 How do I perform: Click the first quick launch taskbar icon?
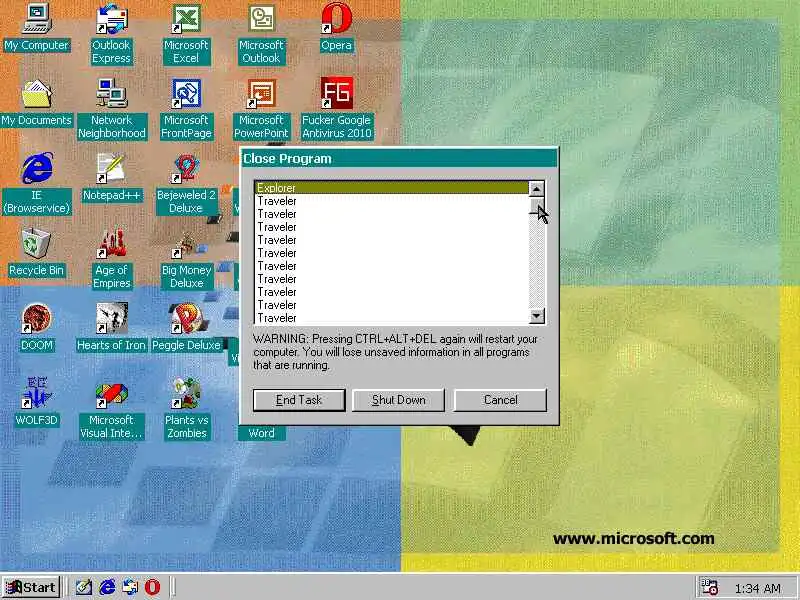(84, 587)
